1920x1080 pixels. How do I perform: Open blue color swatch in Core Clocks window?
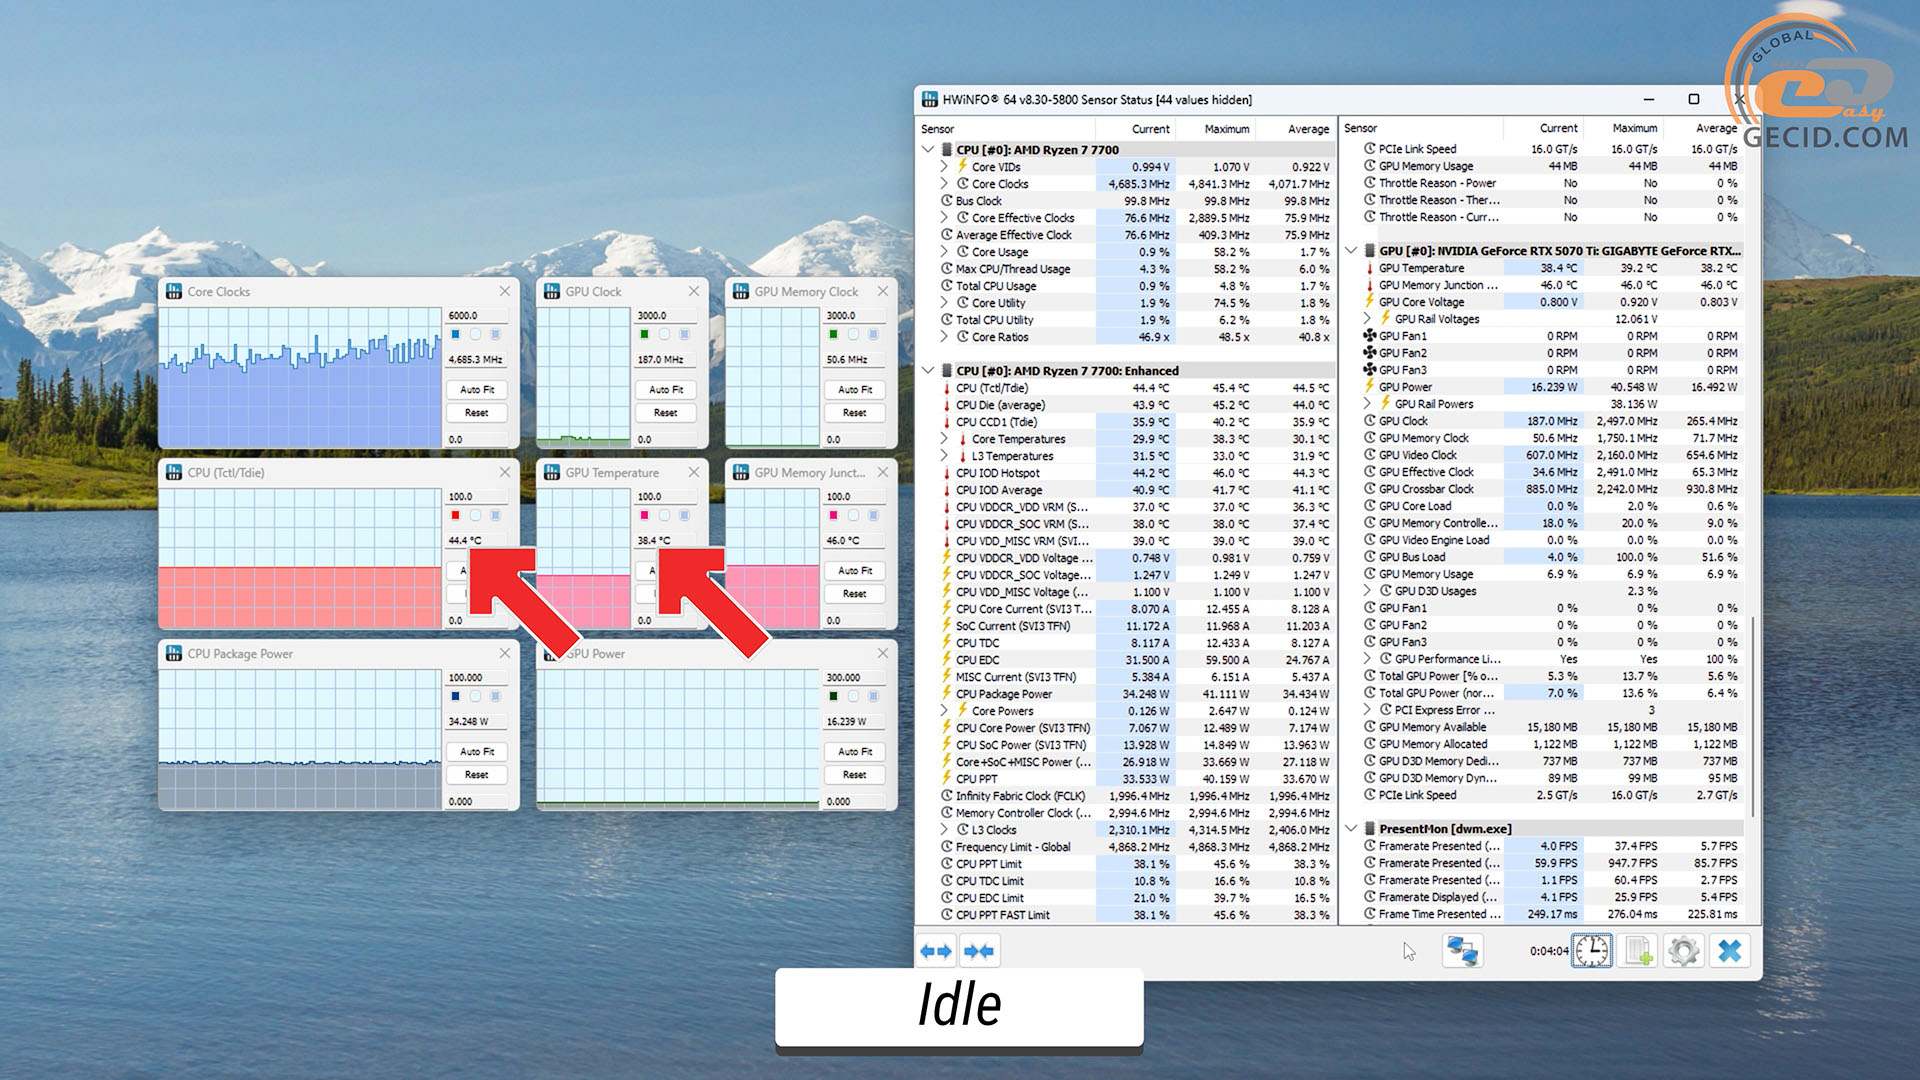455,334
